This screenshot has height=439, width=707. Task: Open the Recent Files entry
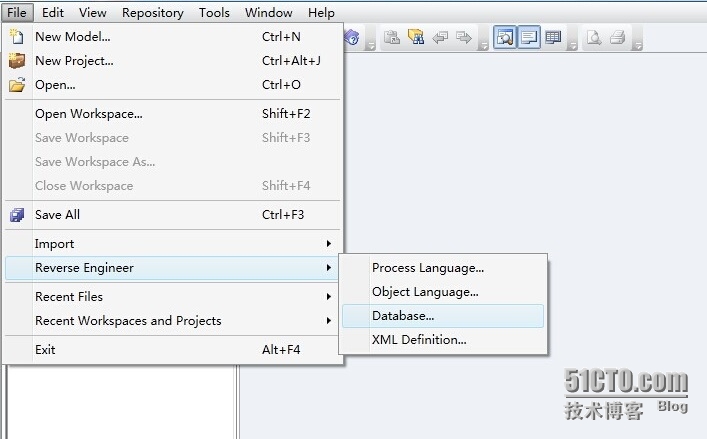click(172, 297)
